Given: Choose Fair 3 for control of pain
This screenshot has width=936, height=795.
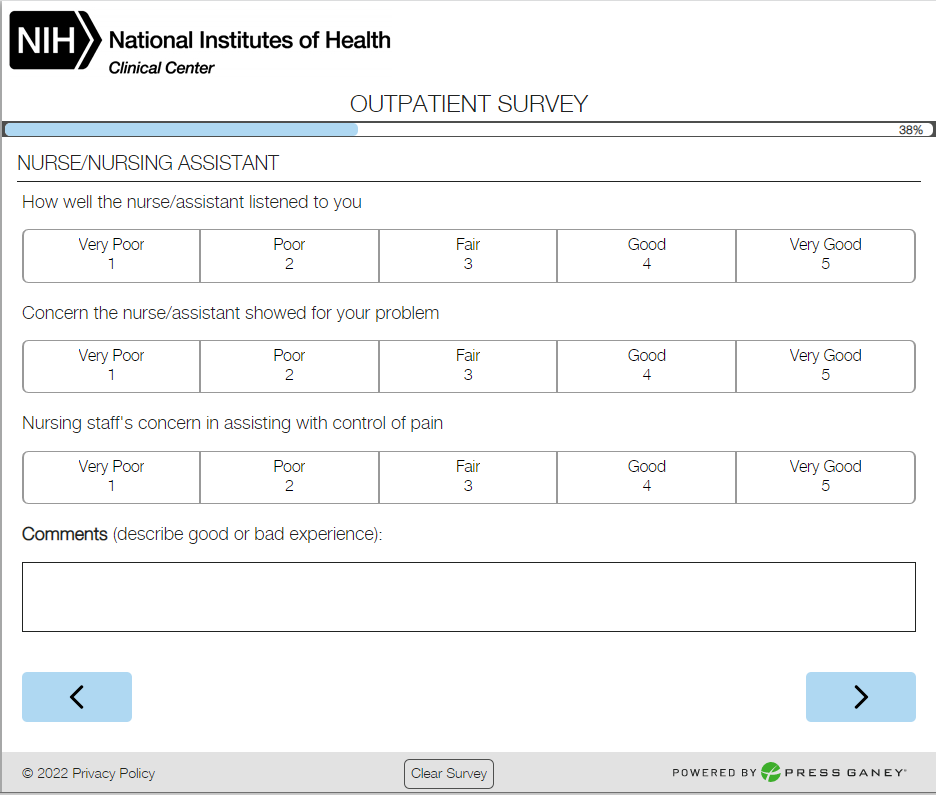Looking at the screenshot, I should pos(468,477).
